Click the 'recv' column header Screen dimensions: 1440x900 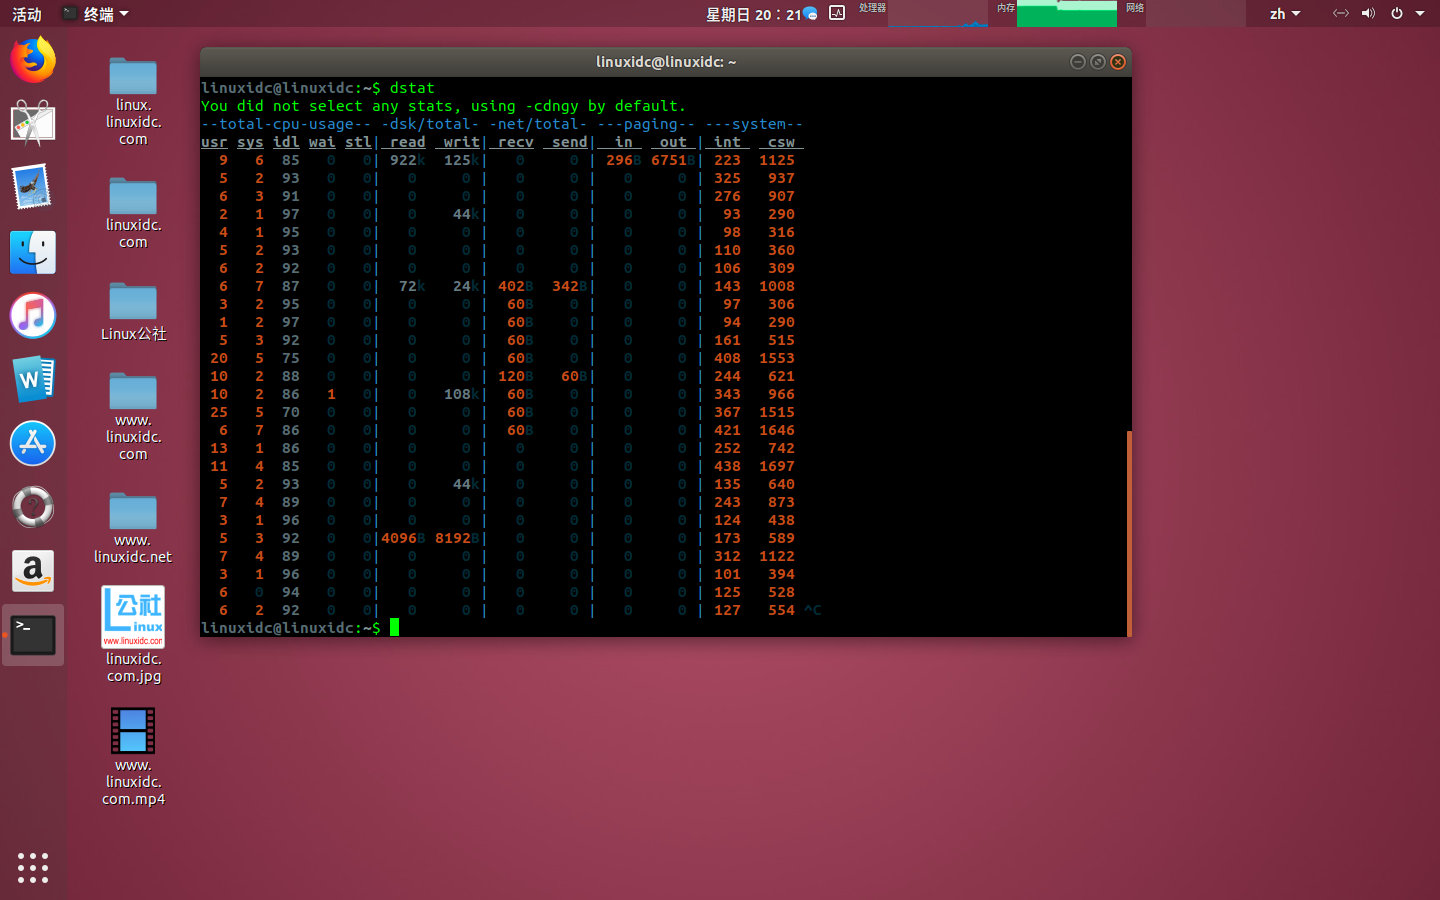point(516,142)
